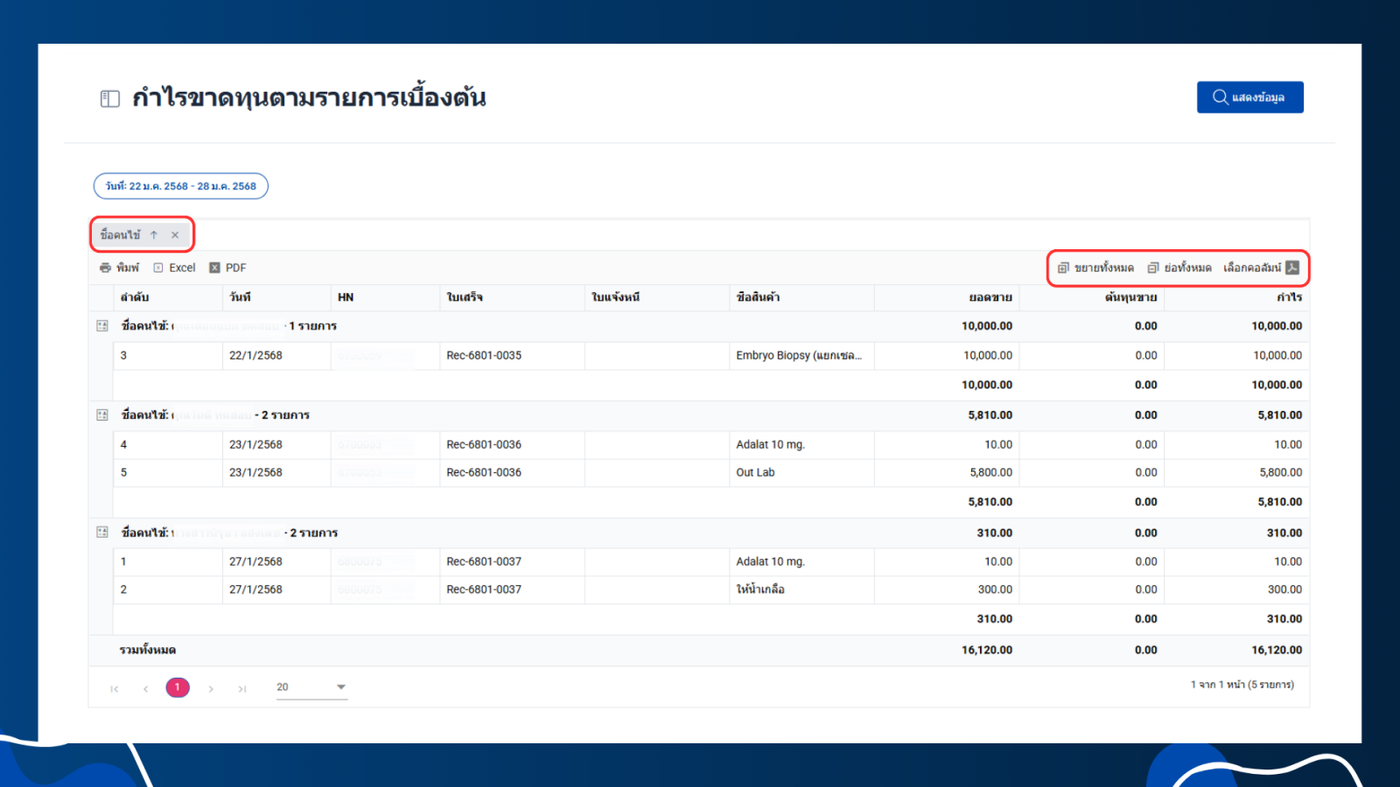Print the report with พิมพ์

[x=119, y=268]
